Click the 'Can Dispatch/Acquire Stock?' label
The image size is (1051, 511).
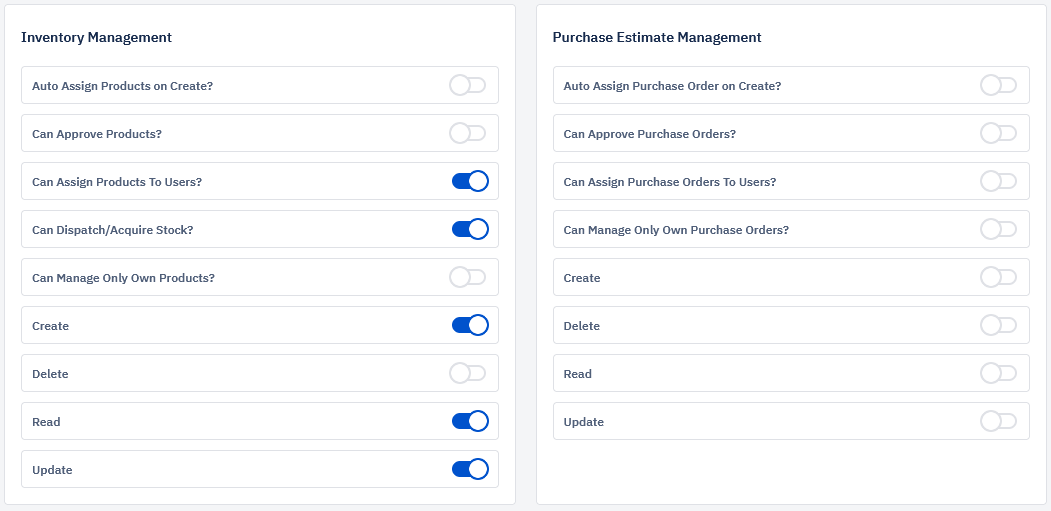(113, 230)
